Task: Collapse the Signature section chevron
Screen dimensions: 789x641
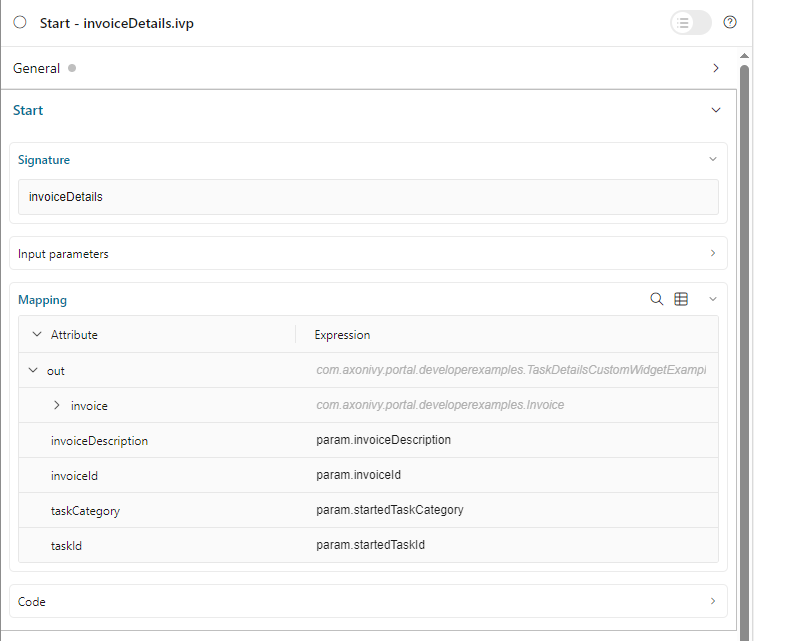Action: (x=712, y=159)
